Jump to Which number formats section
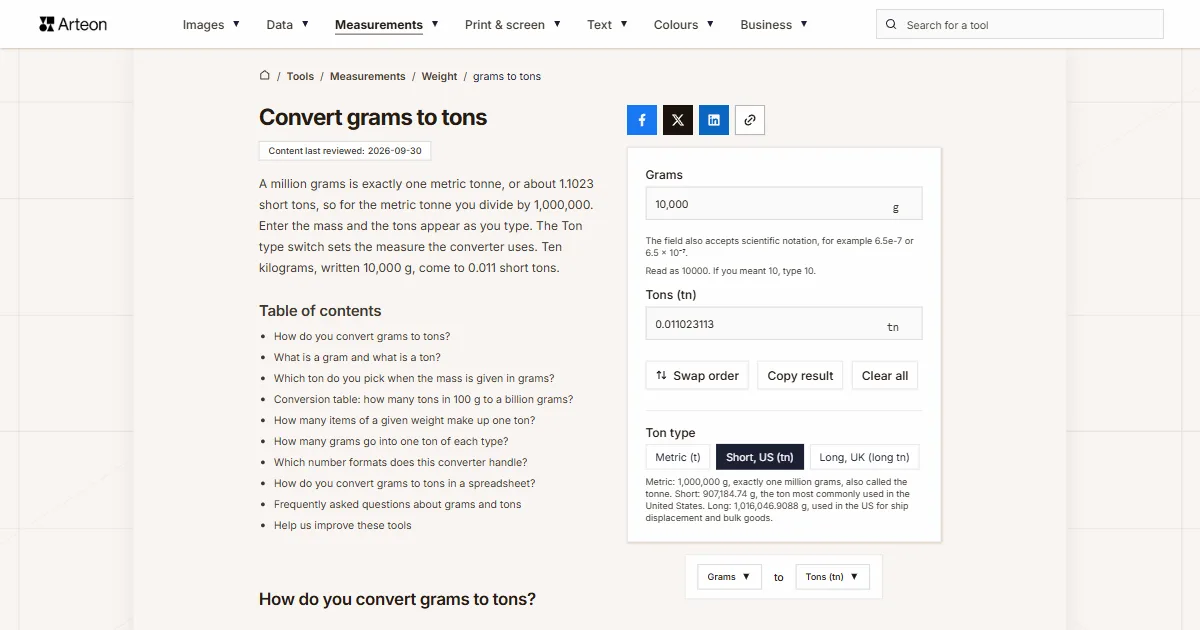 click(x=401, y=463)
